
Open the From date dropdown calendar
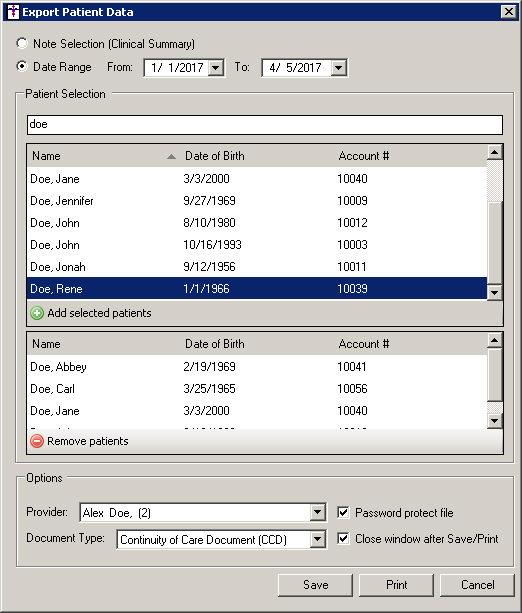click(x=215, y=68)
